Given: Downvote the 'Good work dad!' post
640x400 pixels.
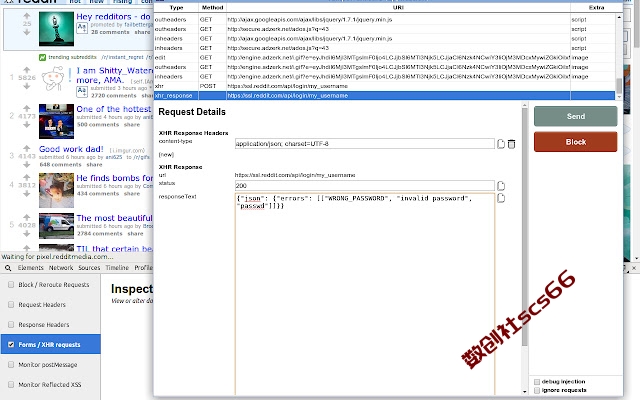Looking at the screenshot, I should (27, 164).
